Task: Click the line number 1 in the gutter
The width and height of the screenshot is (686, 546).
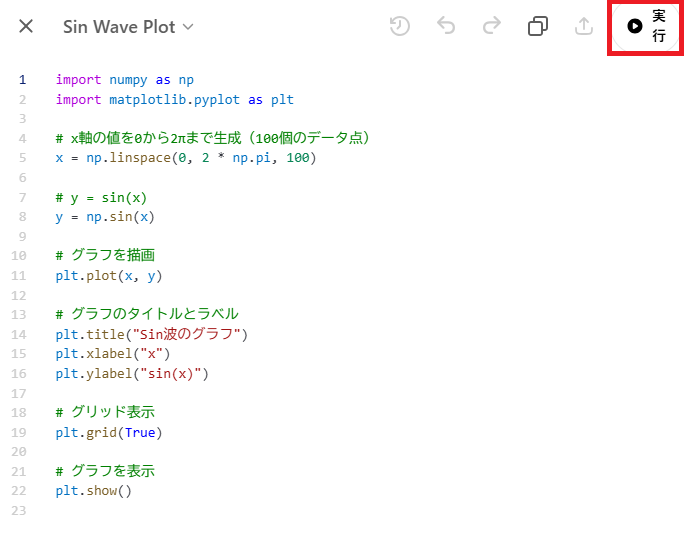Action: coord(22,80)
